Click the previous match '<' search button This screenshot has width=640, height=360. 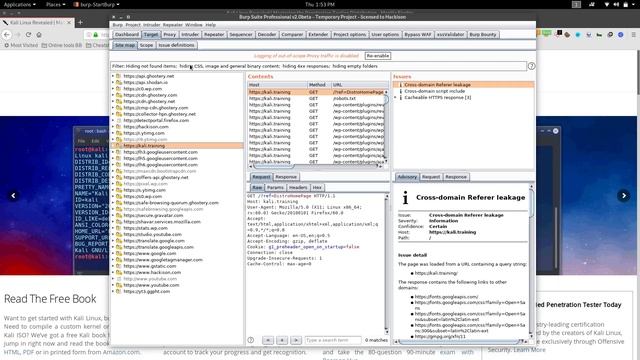[268, 340]
